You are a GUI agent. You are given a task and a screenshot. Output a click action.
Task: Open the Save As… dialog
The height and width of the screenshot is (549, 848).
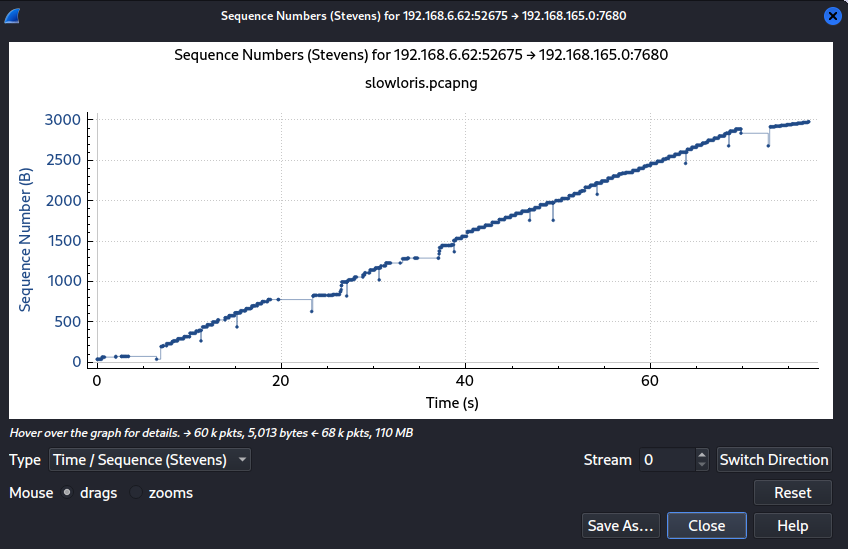point(620,526)
